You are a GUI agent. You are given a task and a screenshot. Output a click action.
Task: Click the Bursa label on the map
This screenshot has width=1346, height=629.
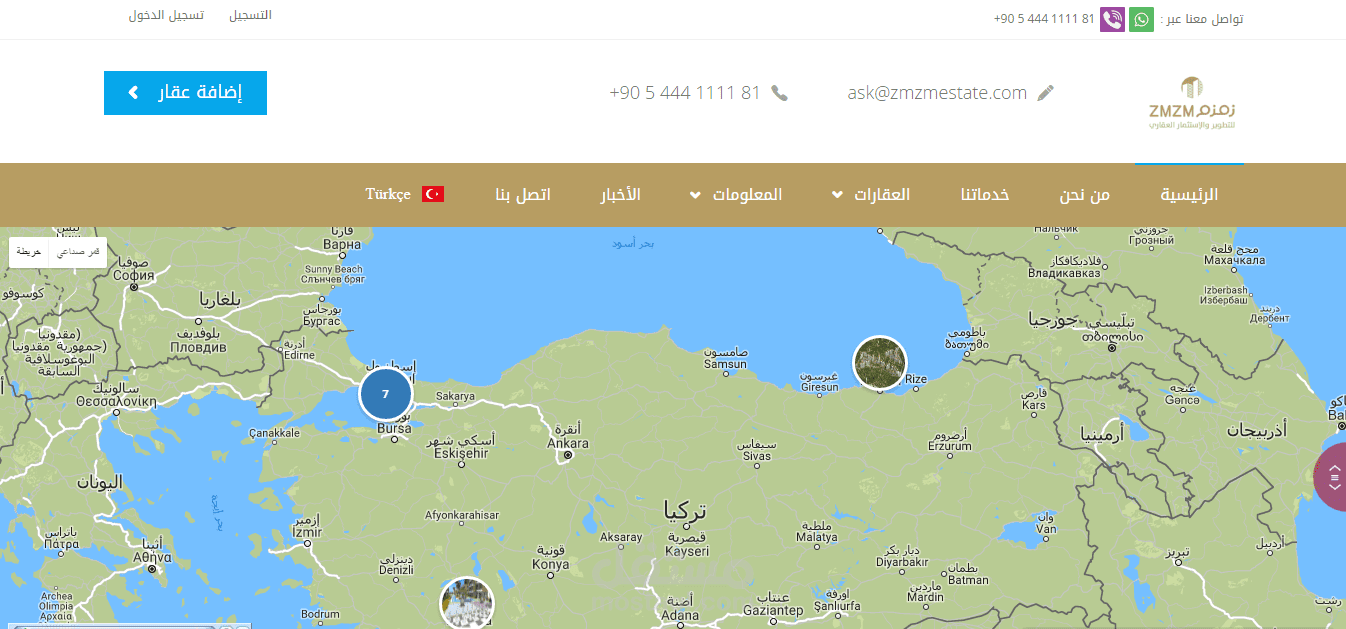click(393, 429)
